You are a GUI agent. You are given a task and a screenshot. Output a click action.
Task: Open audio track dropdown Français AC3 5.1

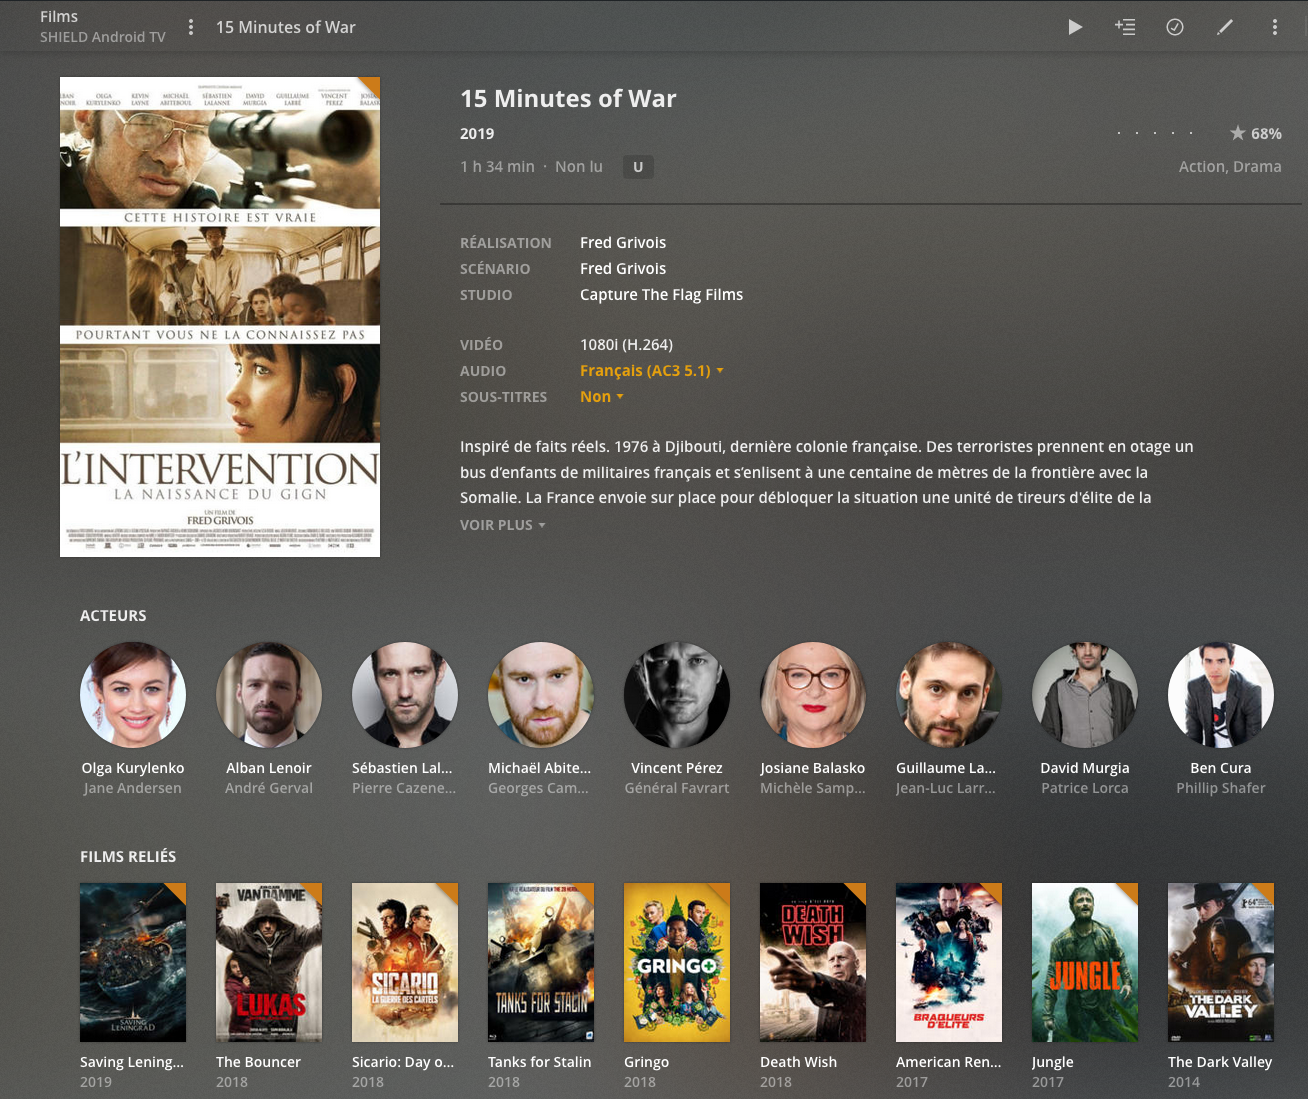[x=651, y=371]
